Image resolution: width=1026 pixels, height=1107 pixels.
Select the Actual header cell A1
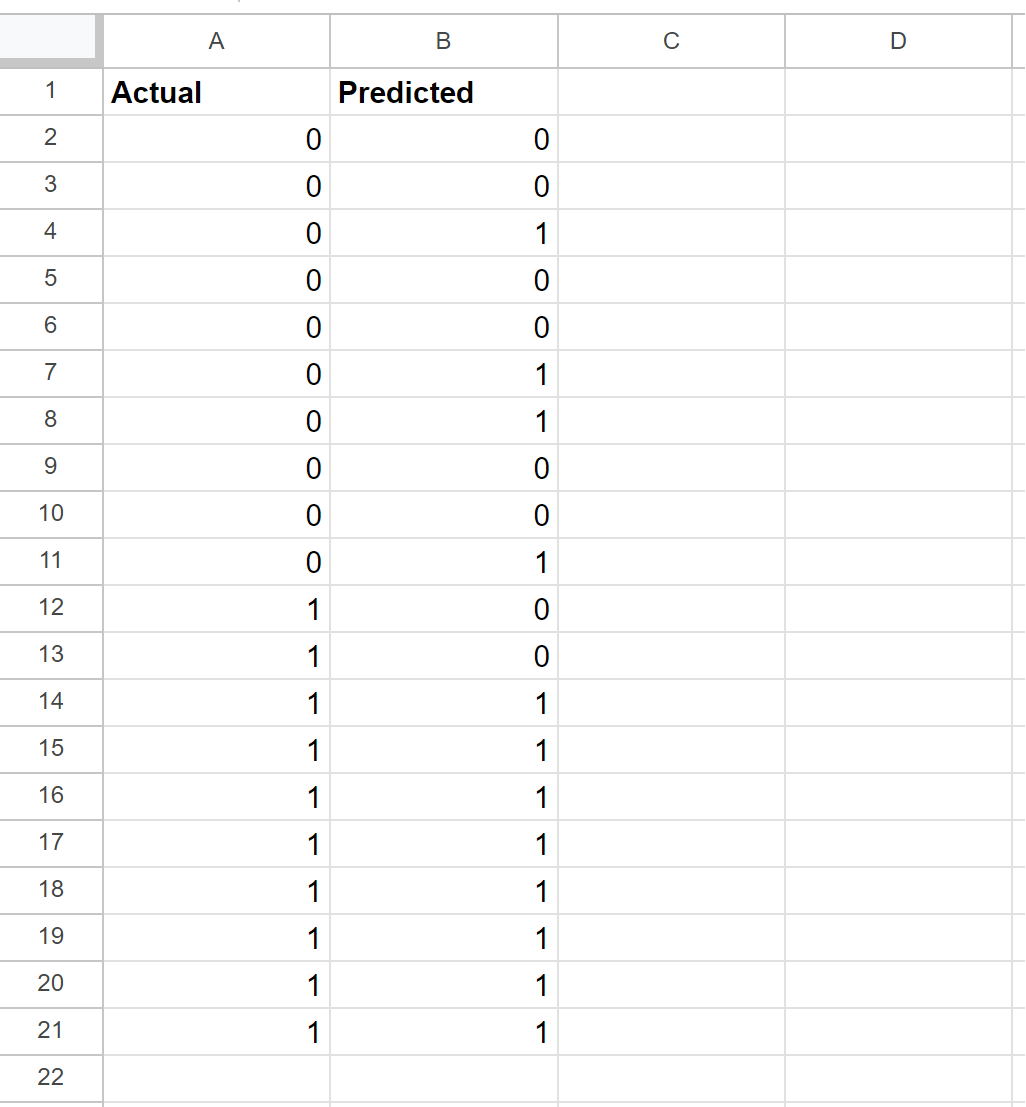pos(216,92)
